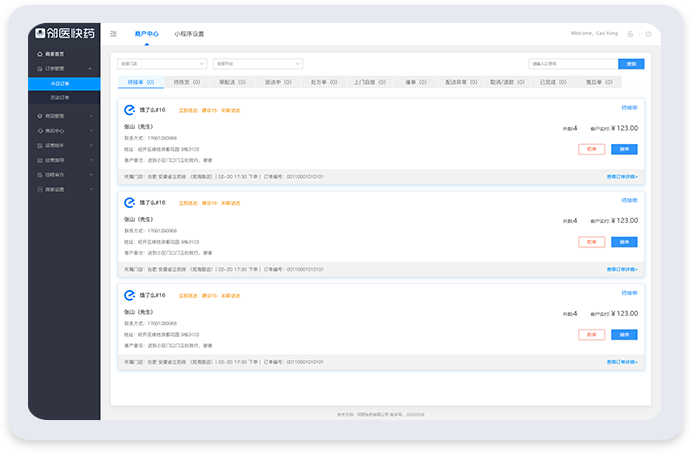Click the 邻医快药 logo in sidebar
The height and width of the screenshot is (453, 692).
point(65,33)
